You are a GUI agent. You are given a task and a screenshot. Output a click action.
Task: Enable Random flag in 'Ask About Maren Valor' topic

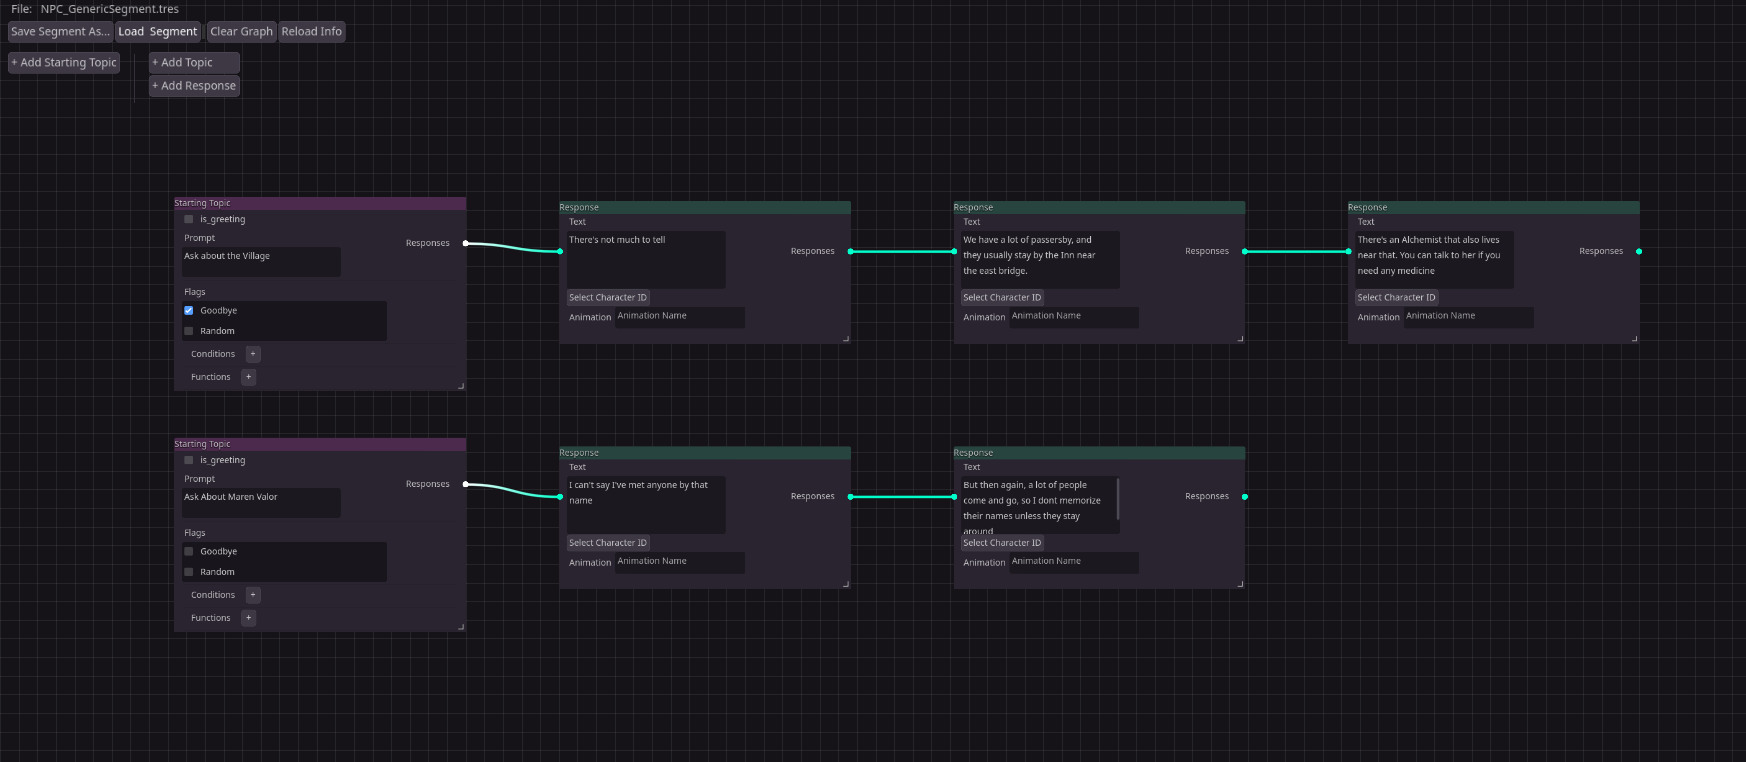(189, 572)
